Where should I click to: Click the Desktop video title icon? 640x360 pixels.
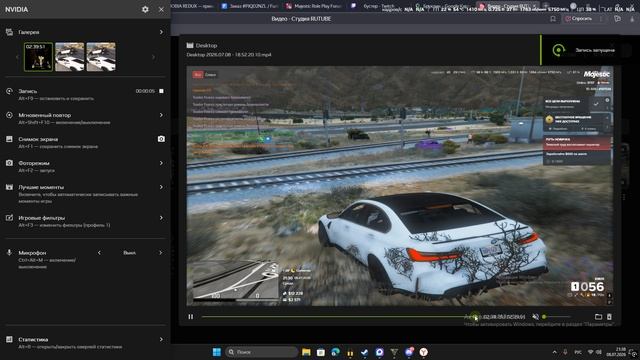(x=190, y=45)
